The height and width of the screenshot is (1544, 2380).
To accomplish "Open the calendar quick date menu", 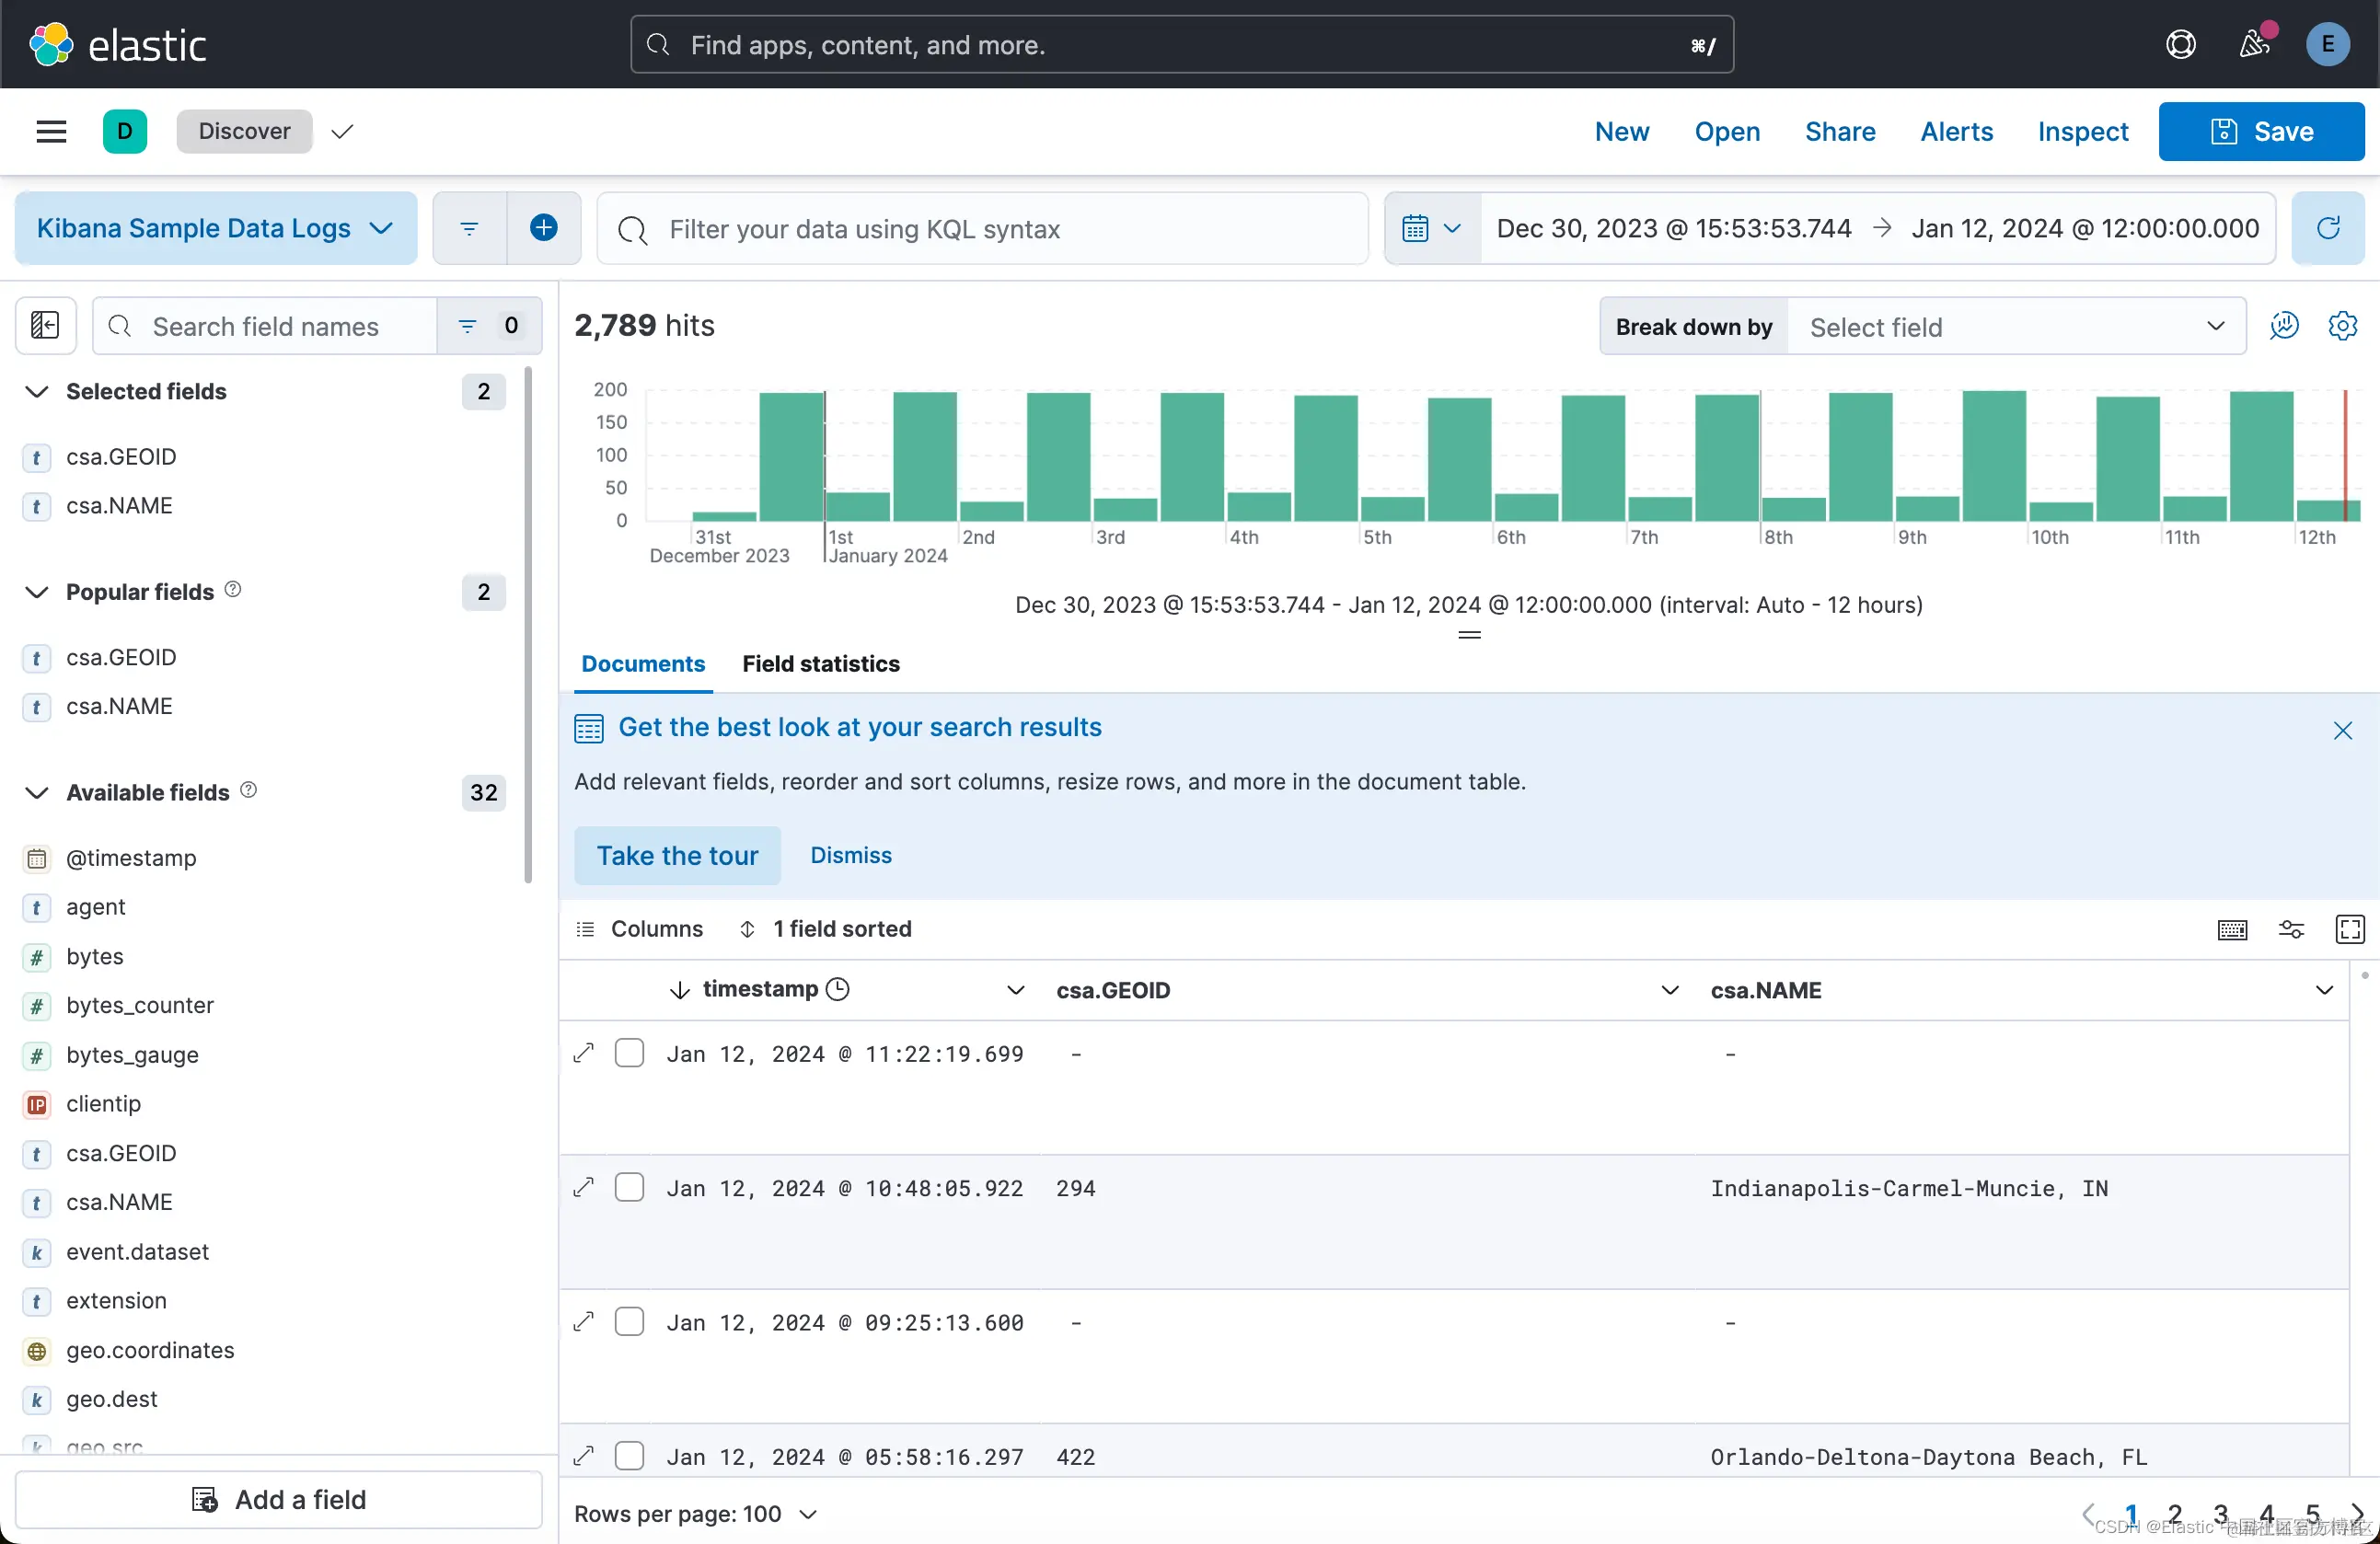I will [1431, 228].
